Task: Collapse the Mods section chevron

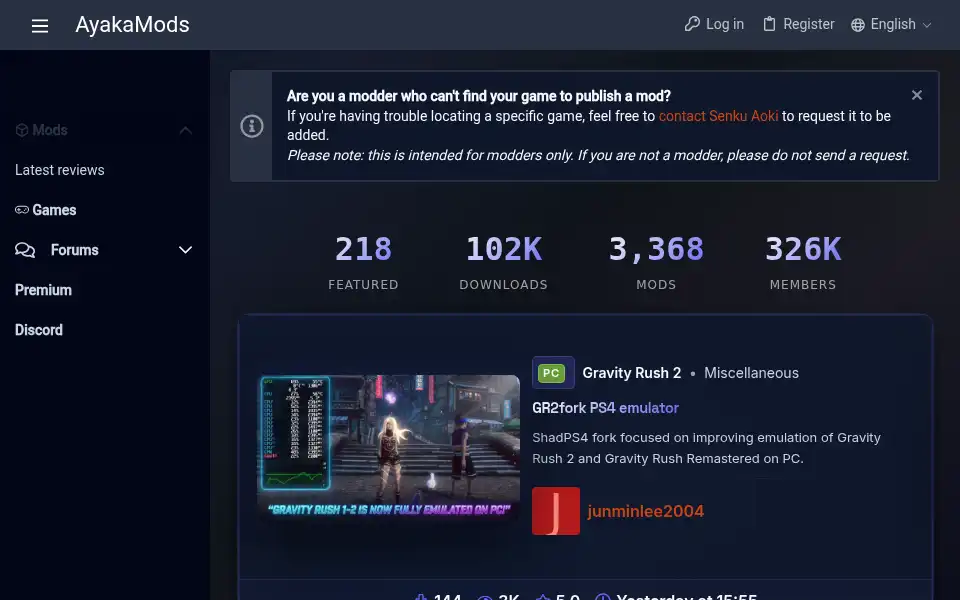Action: [x=186, y=130]
